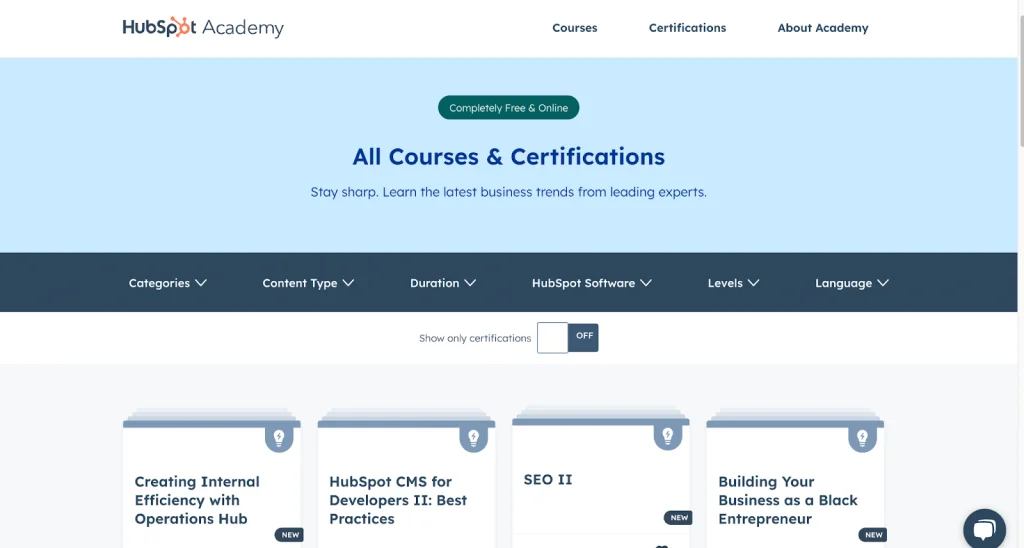Click lightbulb badge on Building Your Business card
This screenshot has width=1024, height=548.
point(862,438)
